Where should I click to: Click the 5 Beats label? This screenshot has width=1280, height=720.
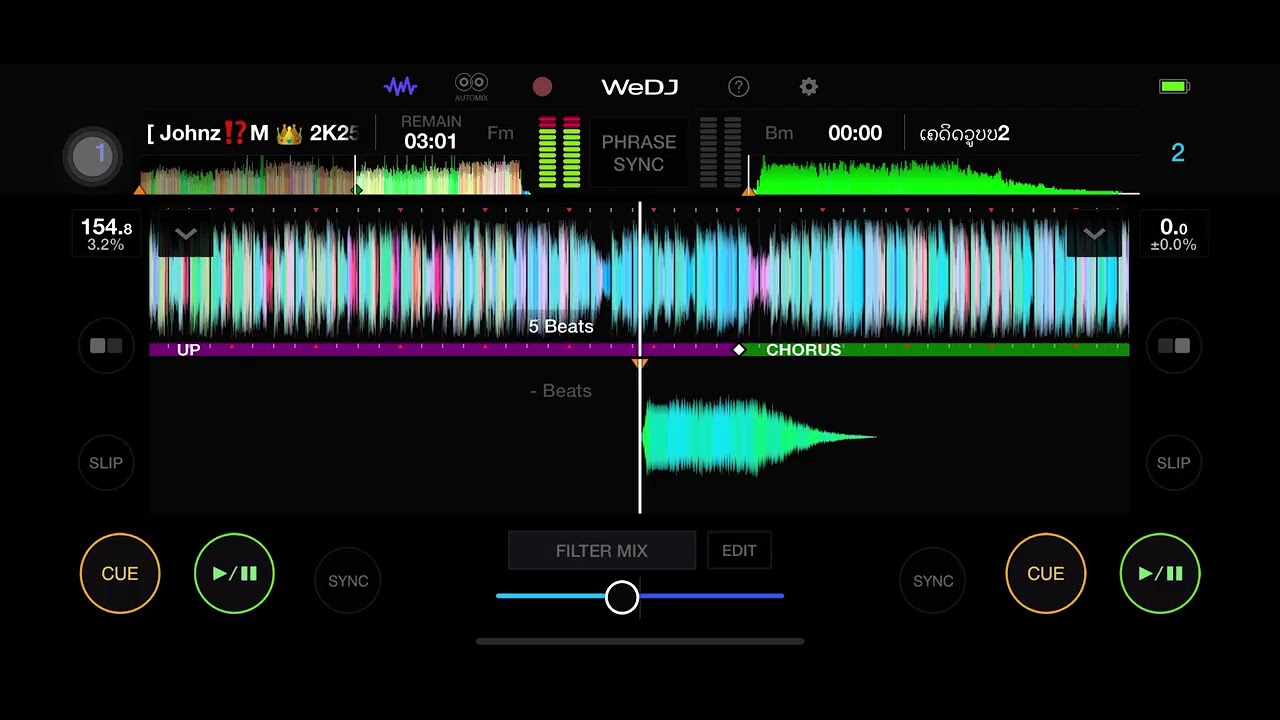561,327
